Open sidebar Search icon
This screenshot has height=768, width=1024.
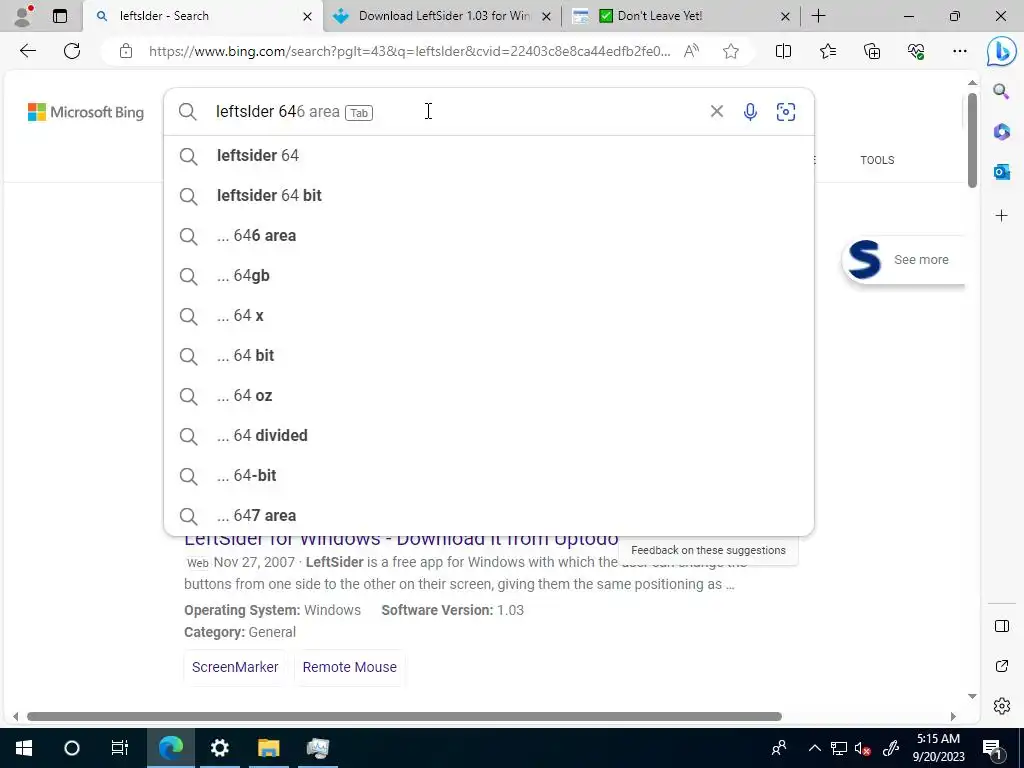pyautogui.click(x=1001, y=91)
